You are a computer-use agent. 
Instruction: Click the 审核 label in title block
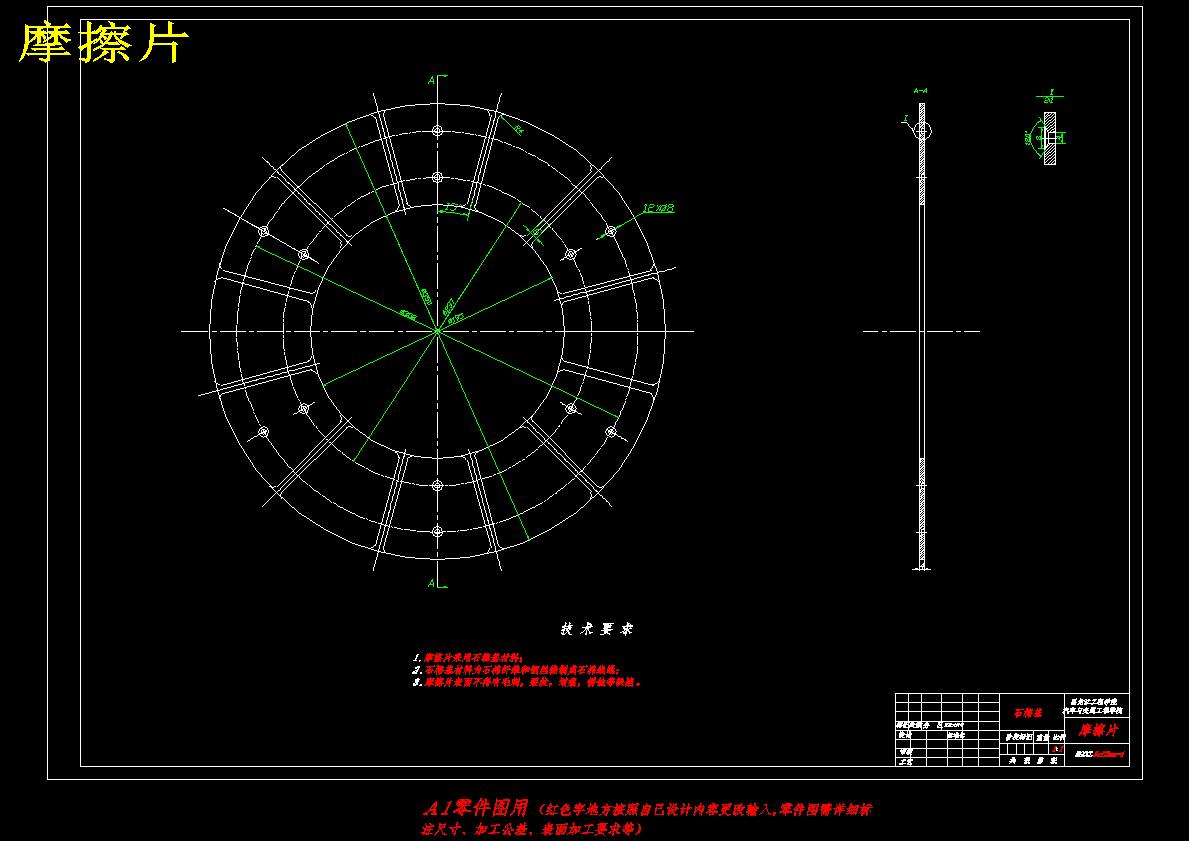click(906, 752)
